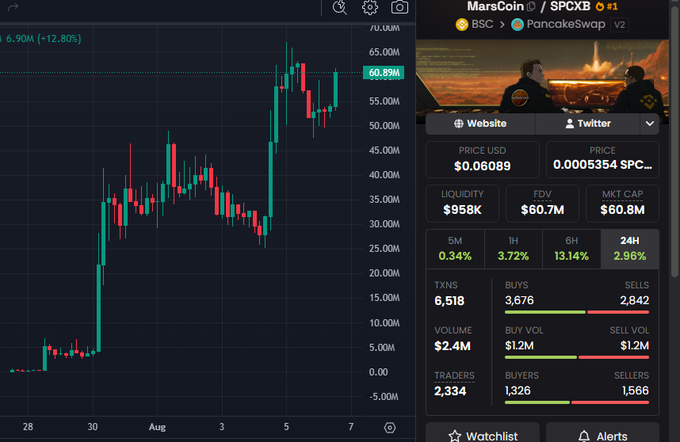
Task: Click the MarsCoin token name
Action: pos(495,7)
